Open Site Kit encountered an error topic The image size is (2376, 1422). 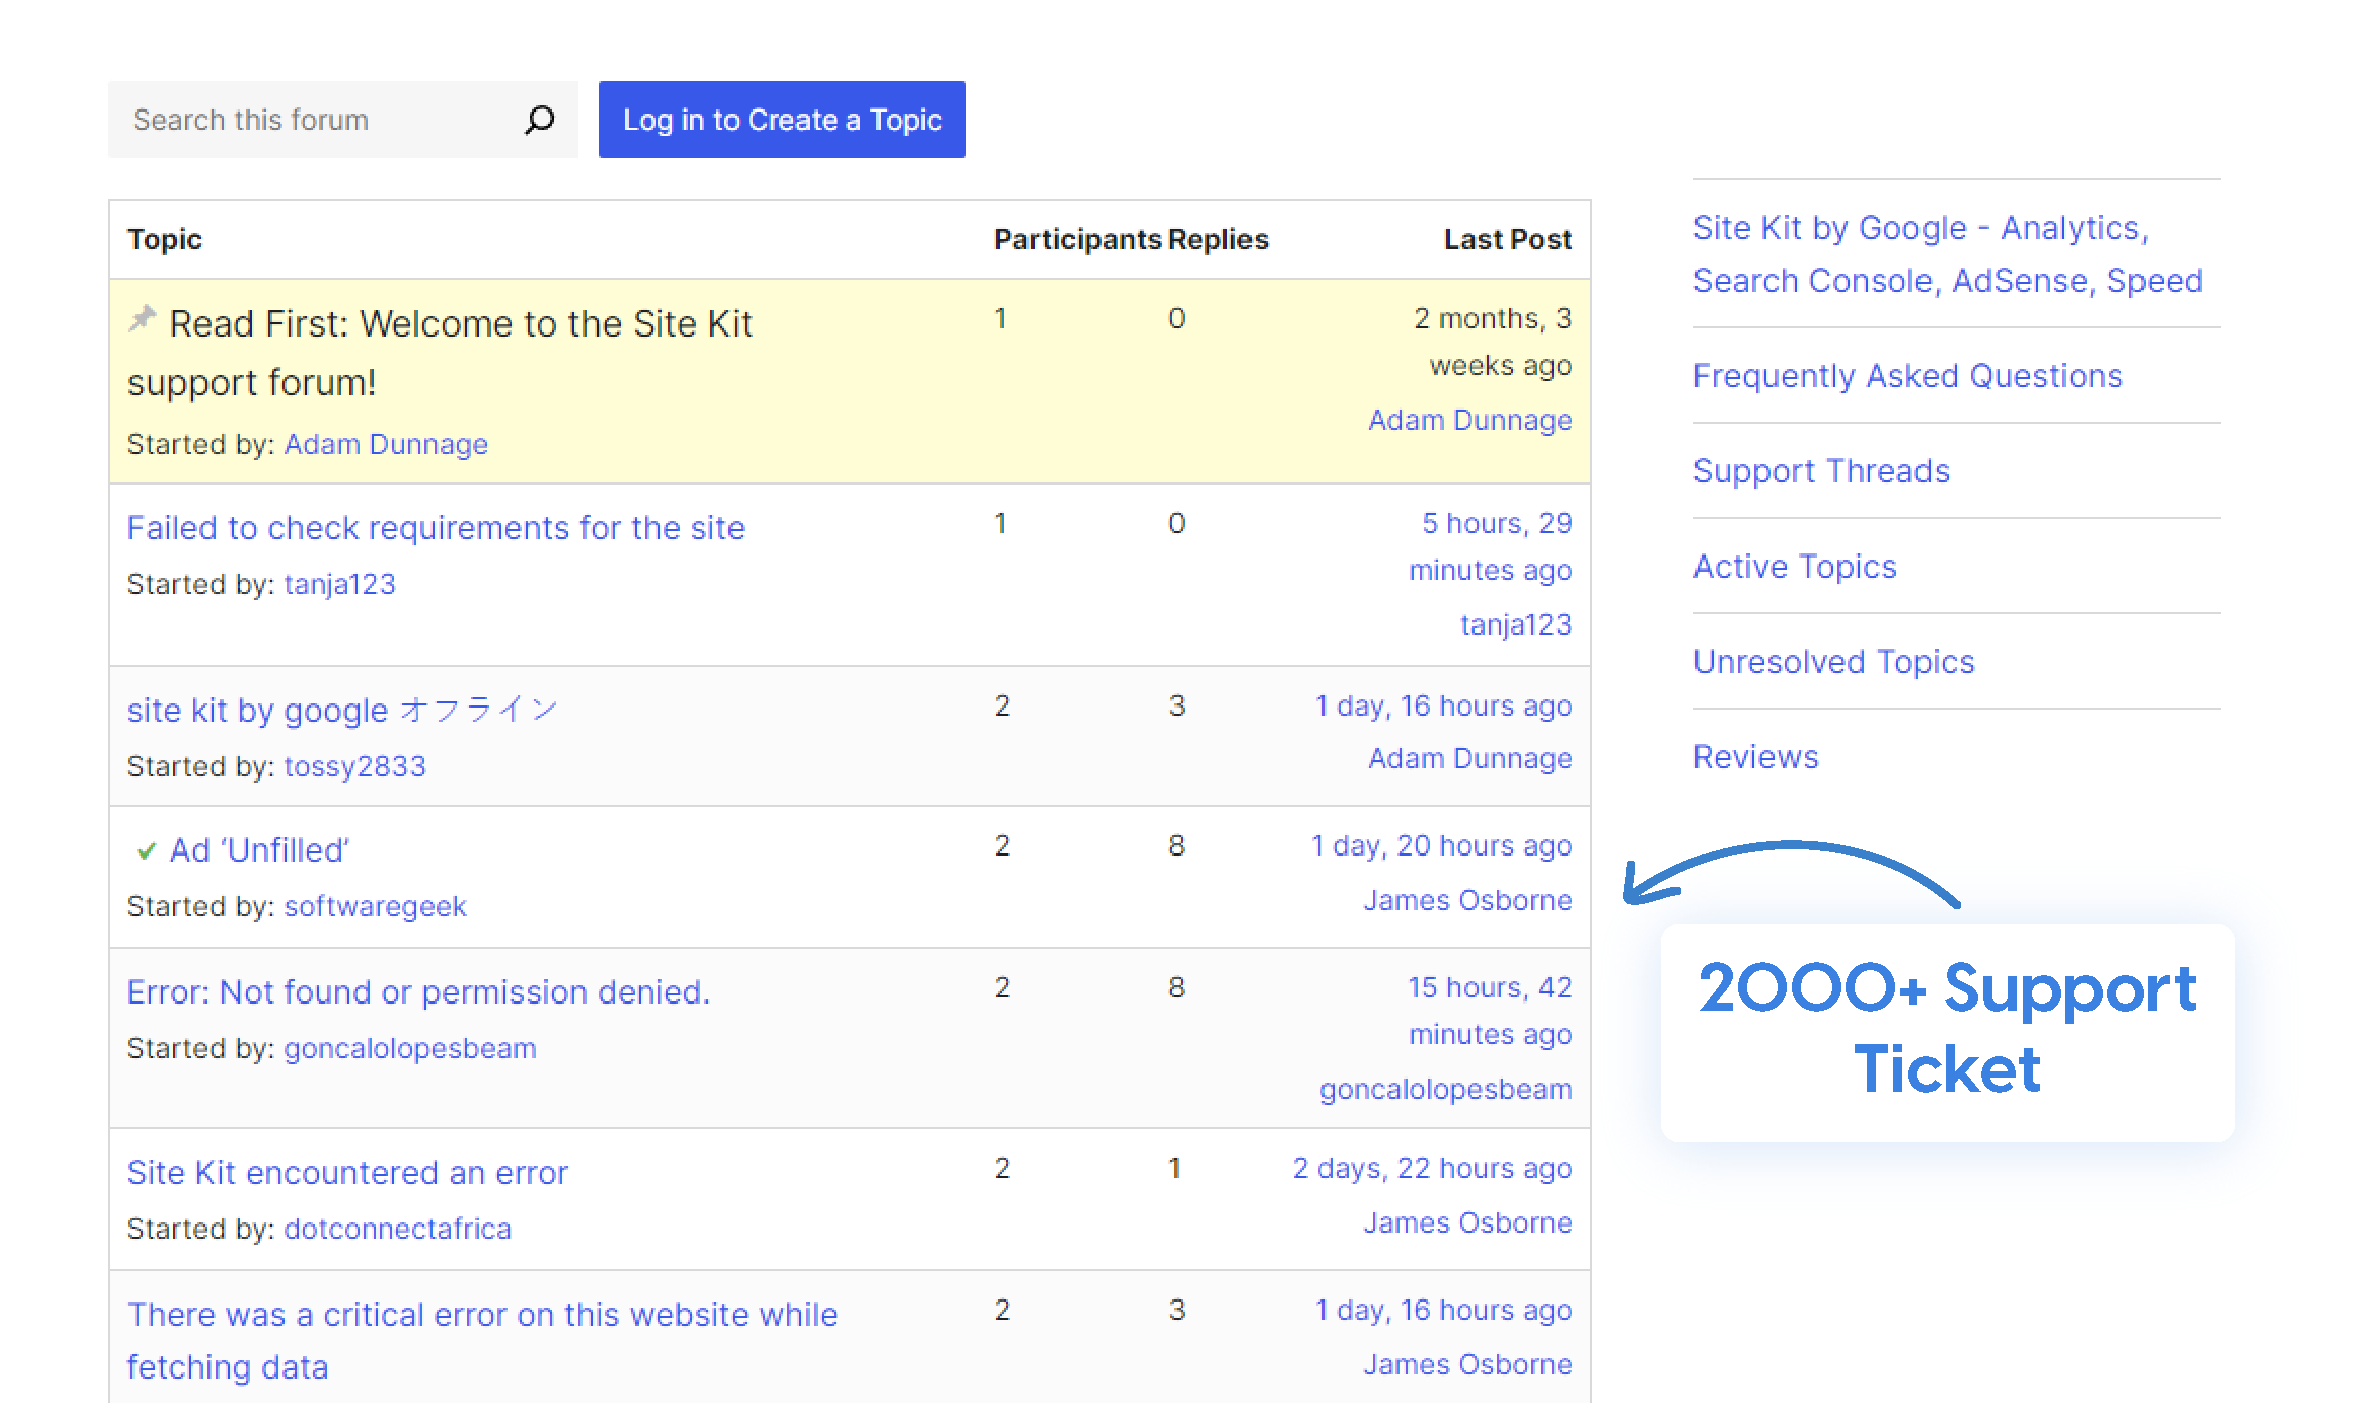[347, 1172]
